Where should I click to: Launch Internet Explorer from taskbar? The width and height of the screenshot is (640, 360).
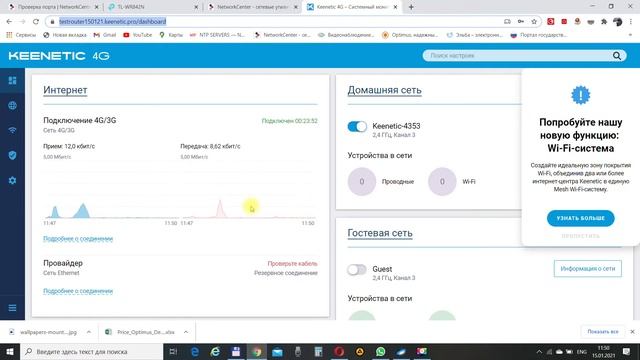click(215, 351)
